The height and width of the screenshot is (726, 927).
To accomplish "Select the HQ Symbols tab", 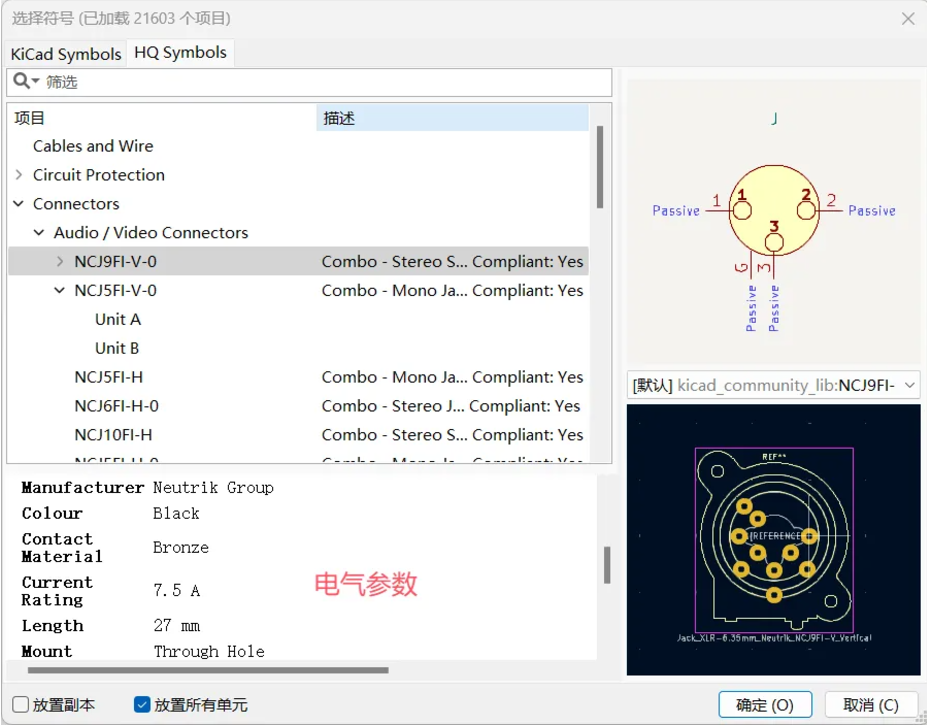I will pyautogui.click(x=180, y=53).
